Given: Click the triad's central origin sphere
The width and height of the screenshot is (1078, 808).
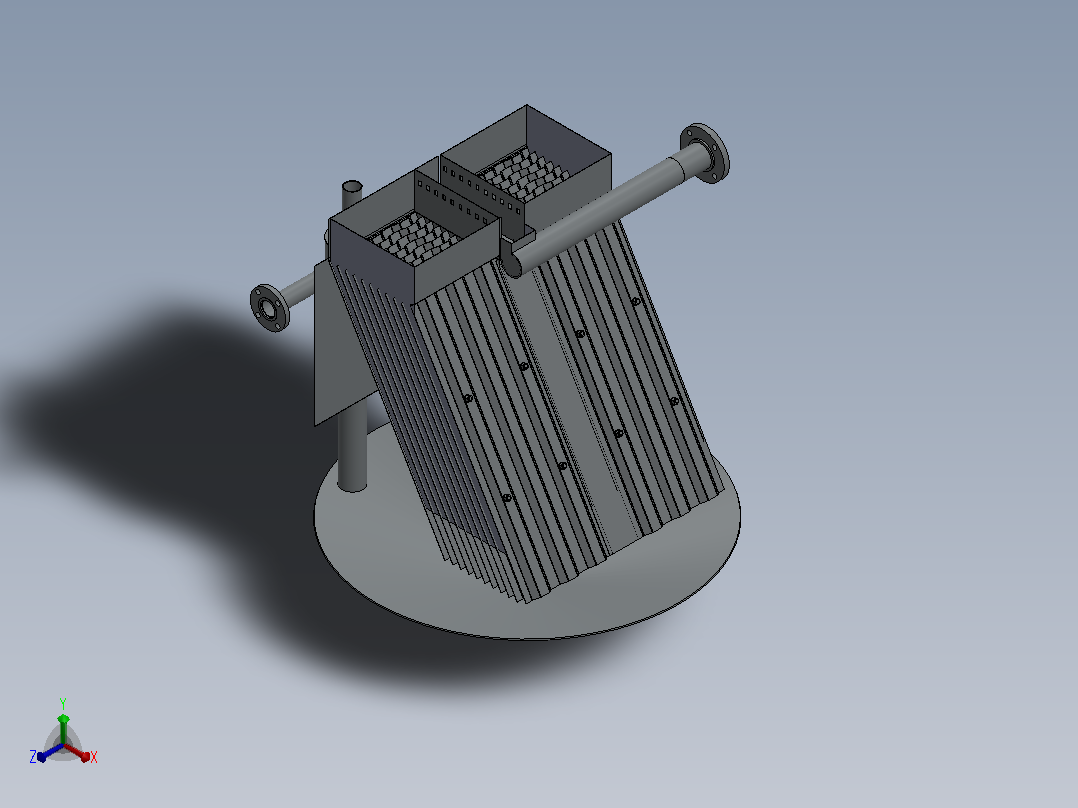Looking at the screenshot, I should (63, 745).
